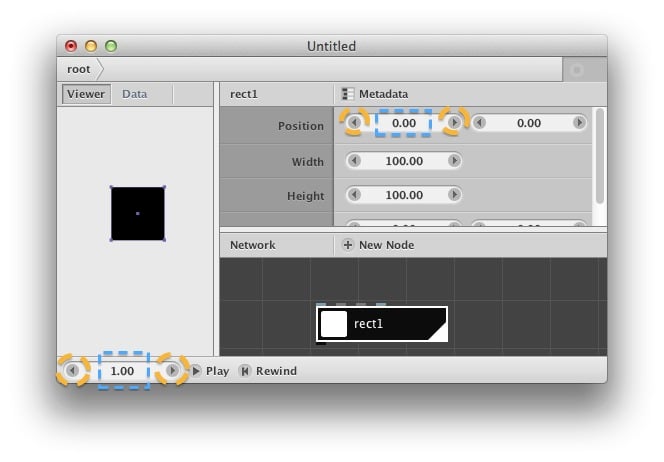This screenshot has width=664, height=462.
Task: Click the Metadata list icon
Action: [x=348, y=94]
